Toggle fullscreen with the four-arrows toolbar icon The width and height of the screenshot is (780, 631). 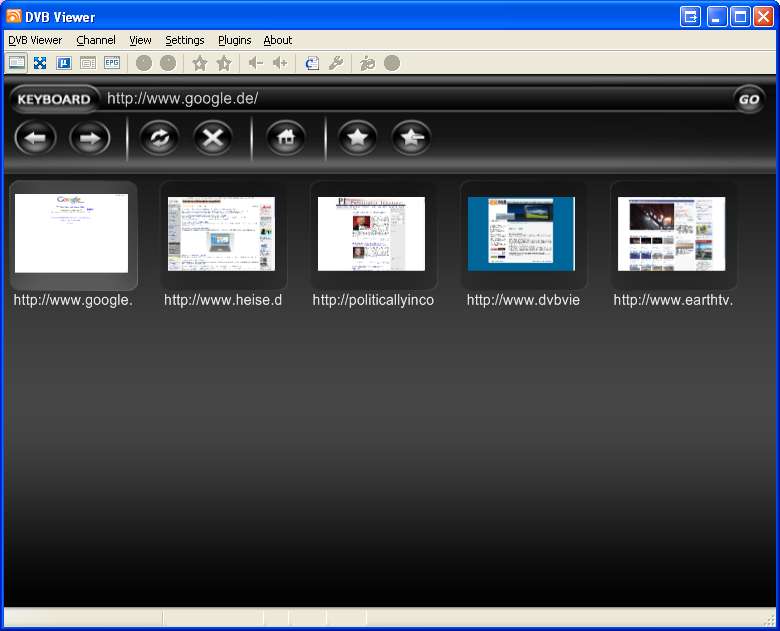point(40,63)
